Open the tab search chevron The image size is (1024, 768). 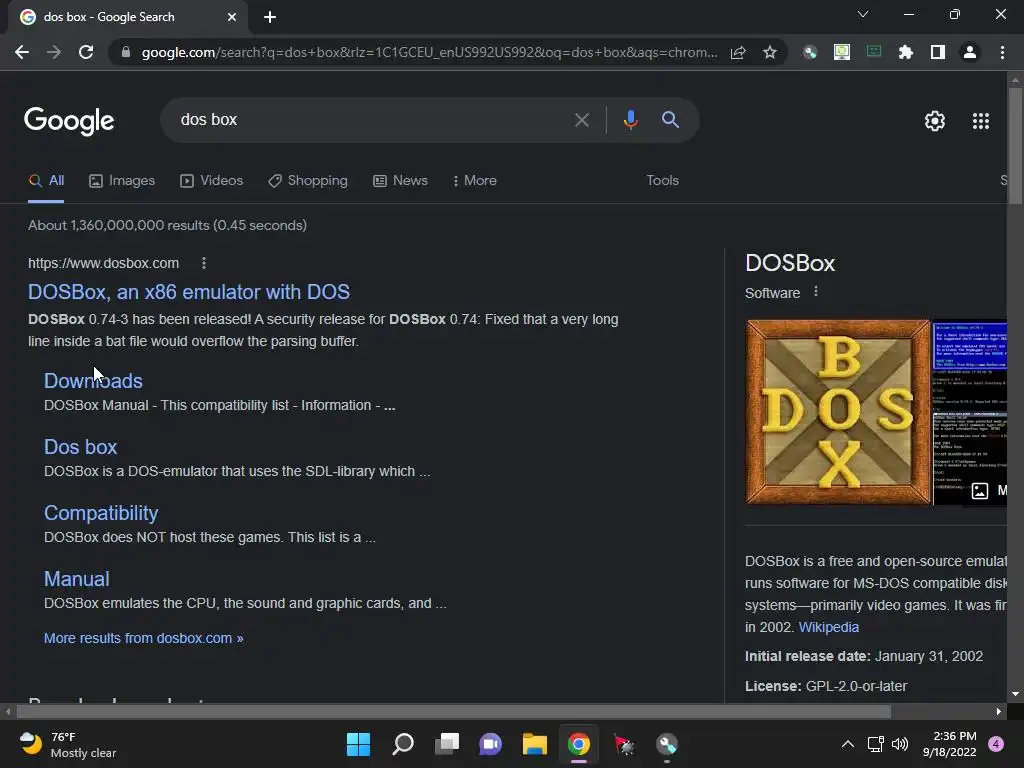coord(863,14)
